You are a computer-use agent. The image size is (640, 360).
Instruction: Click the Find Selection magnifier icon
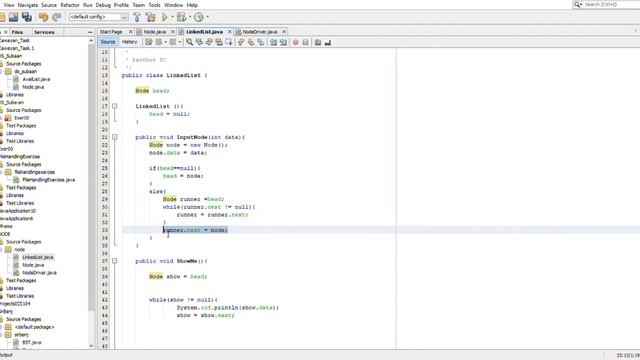point(189,42)
